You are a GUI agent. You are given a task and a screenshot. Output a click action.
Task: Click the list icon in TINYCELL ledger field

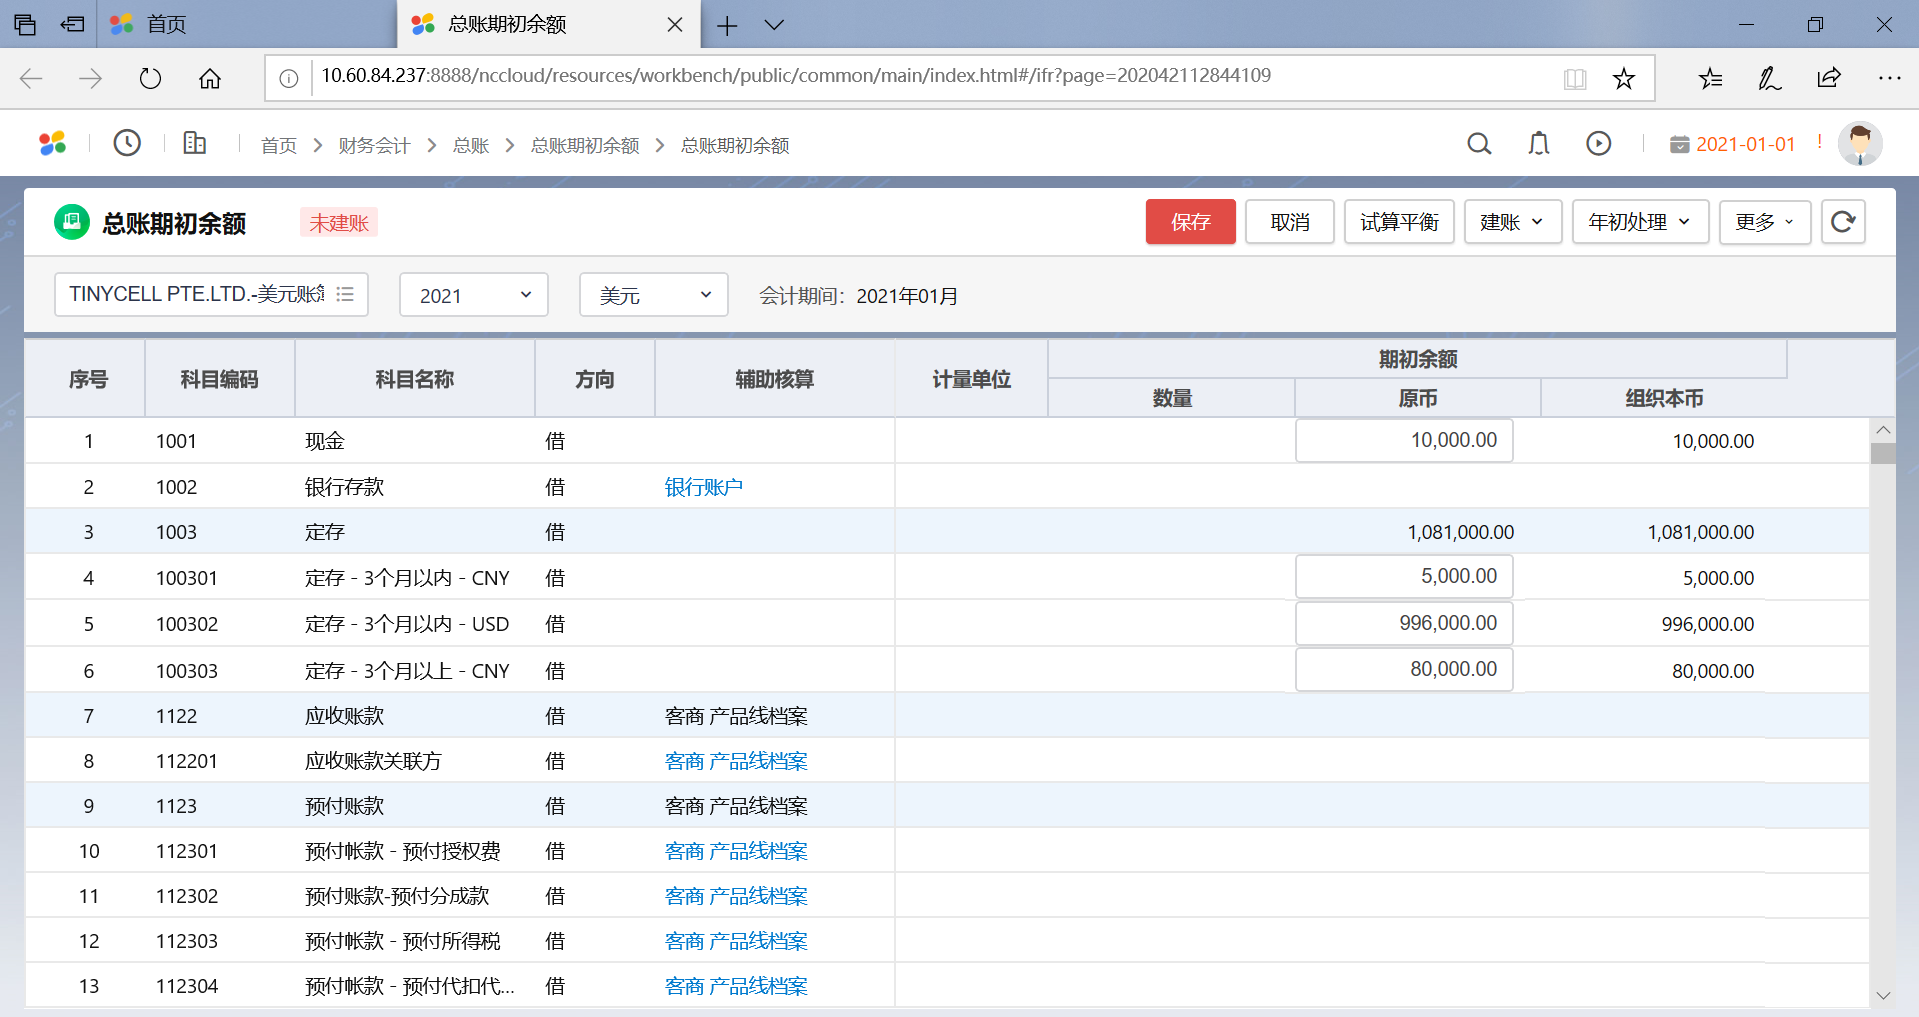345,294
